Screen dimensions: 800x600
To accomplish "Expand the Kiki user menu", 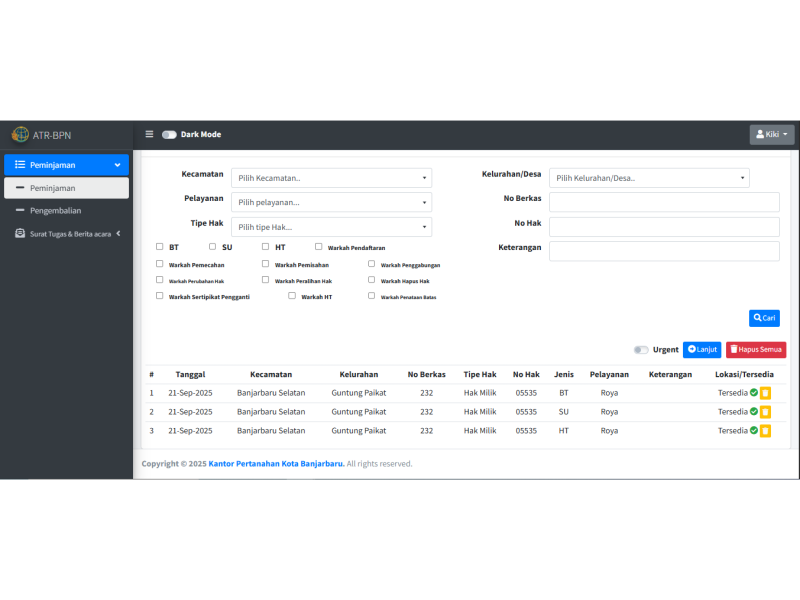I will (x=771, y=134).
